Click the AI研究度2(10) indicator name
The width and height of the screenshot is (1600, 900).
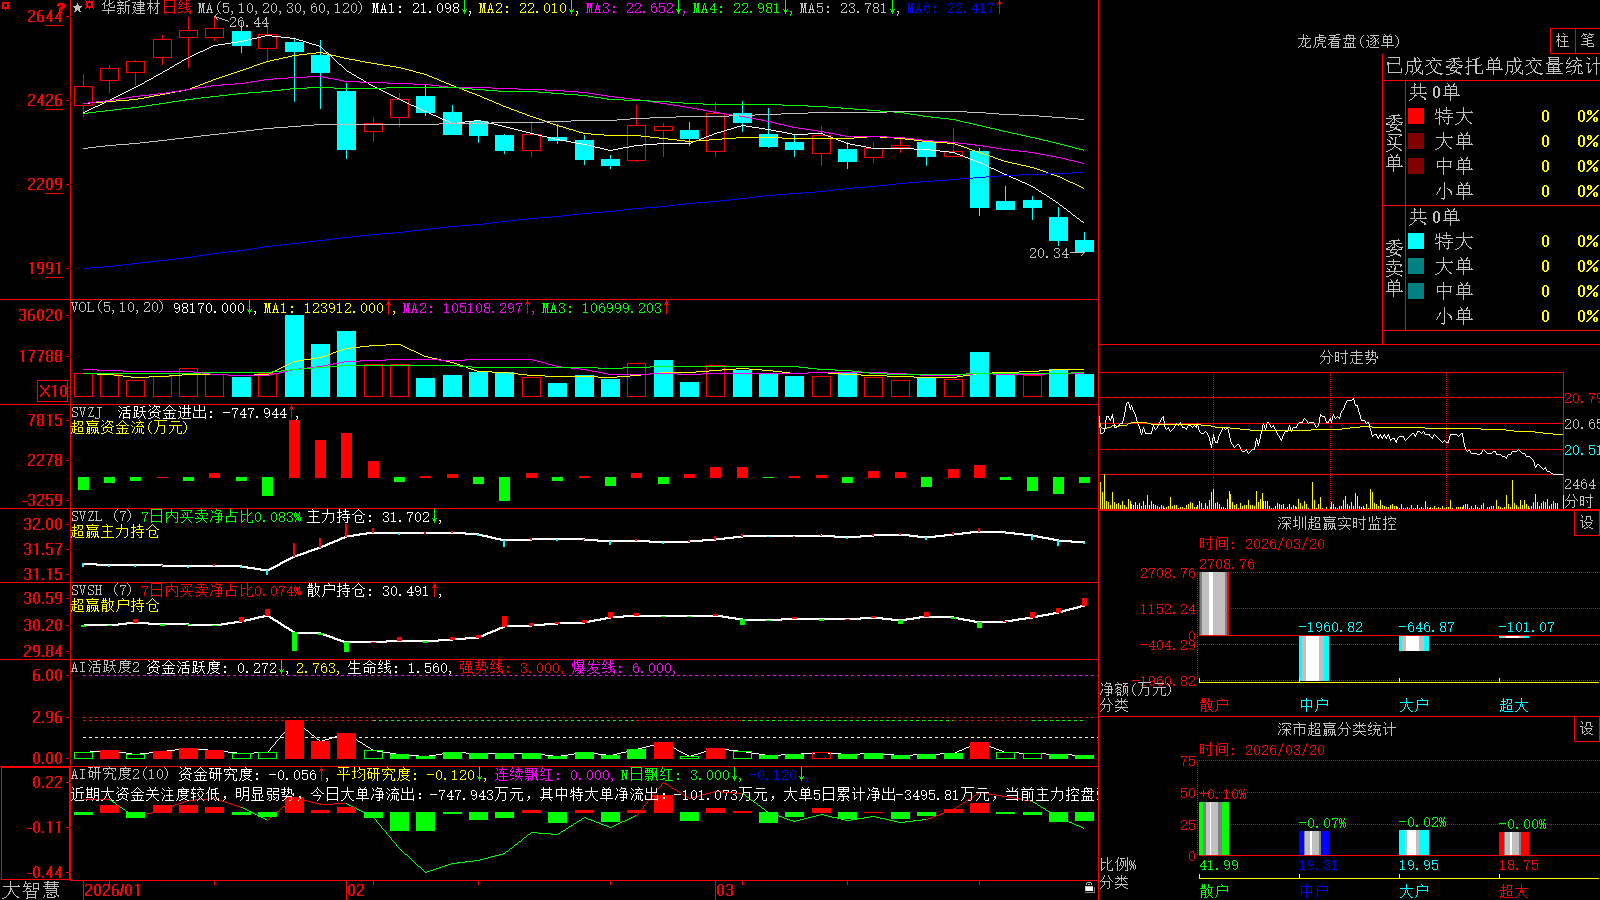(120, 774)
